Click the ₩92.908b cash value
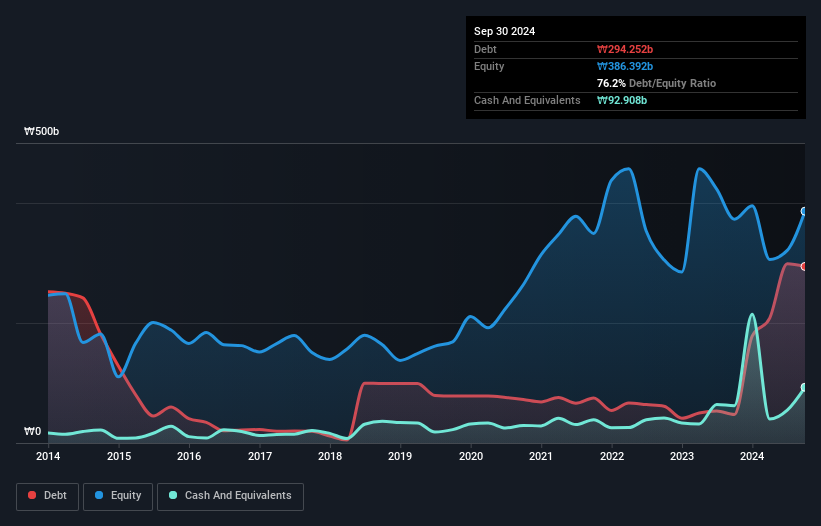Viewport: 821px width, 526px height. (622, 100)
